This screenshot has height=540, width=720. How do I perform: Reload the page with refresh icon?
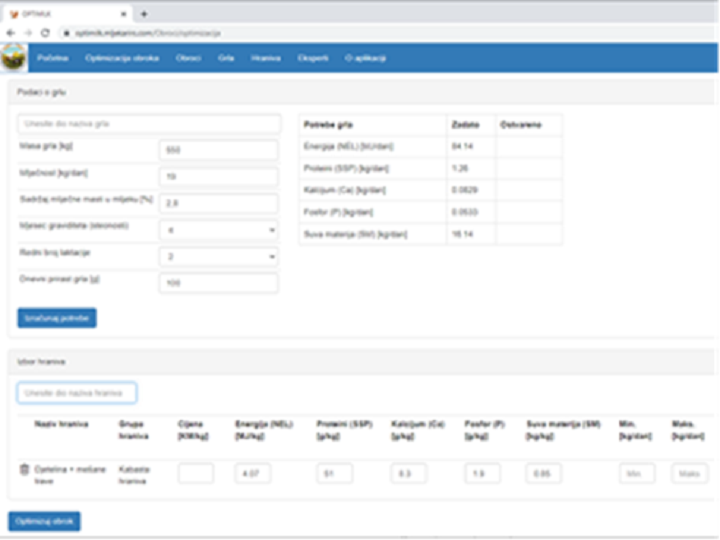[45, 33]
